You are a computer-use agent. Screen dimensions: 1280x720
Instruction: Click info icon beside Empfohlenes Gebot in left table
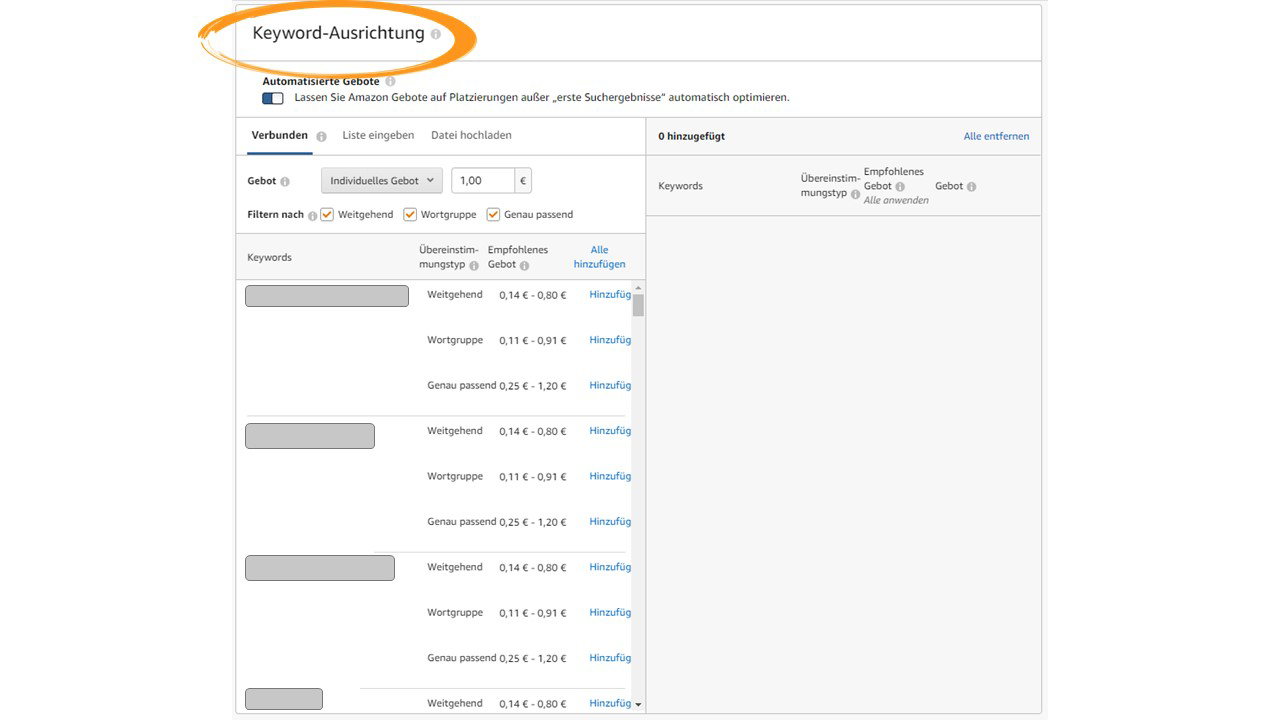524,265
